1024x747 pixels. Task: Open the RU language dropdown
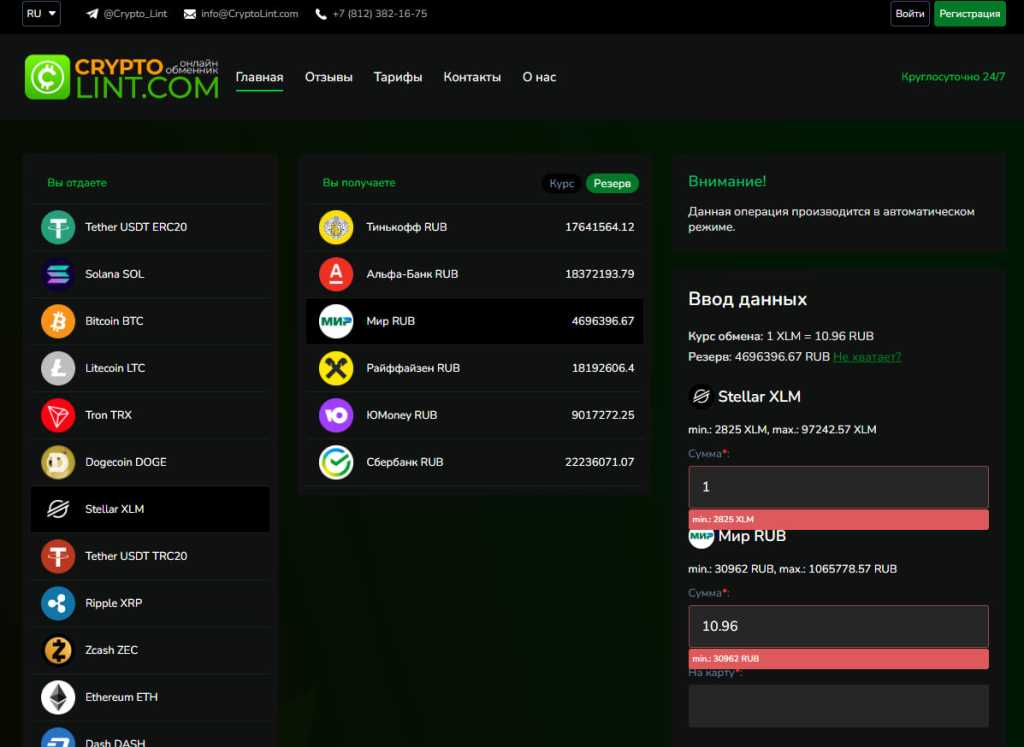click(41, 14)
